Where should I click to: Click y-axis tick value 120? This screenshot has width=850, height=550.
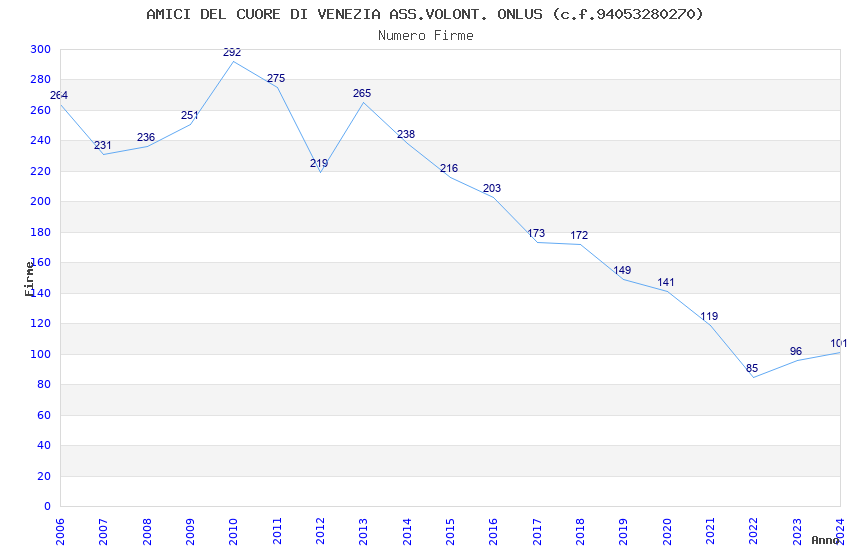pos(41,323)
